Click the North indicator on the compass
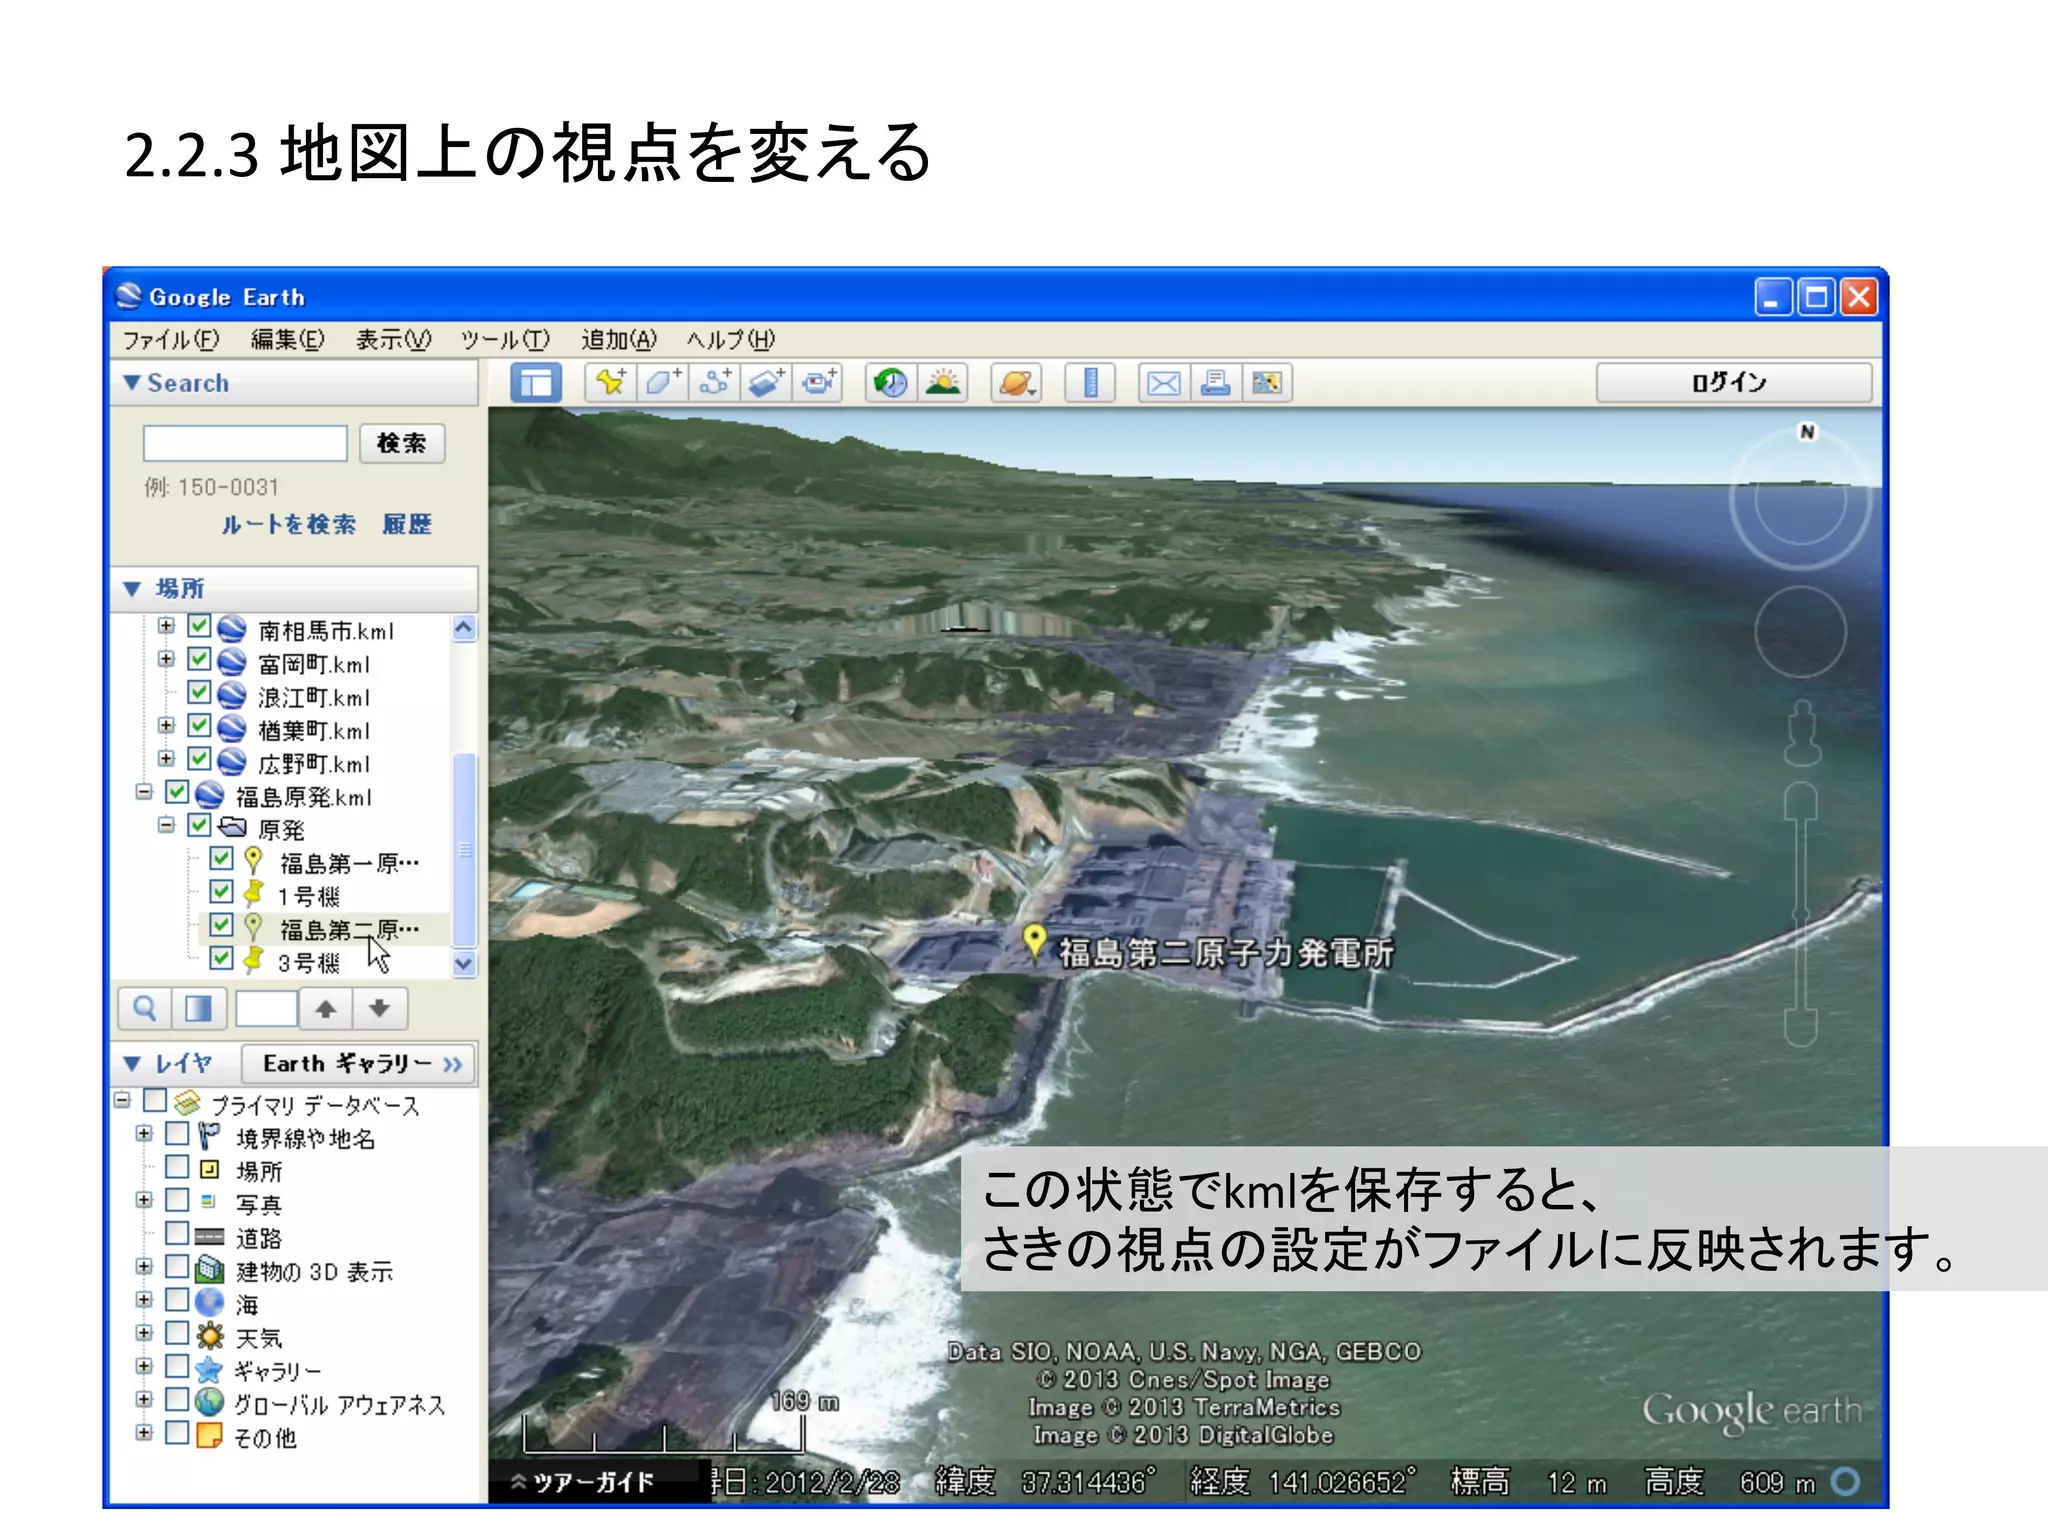 coord(1807,432)
